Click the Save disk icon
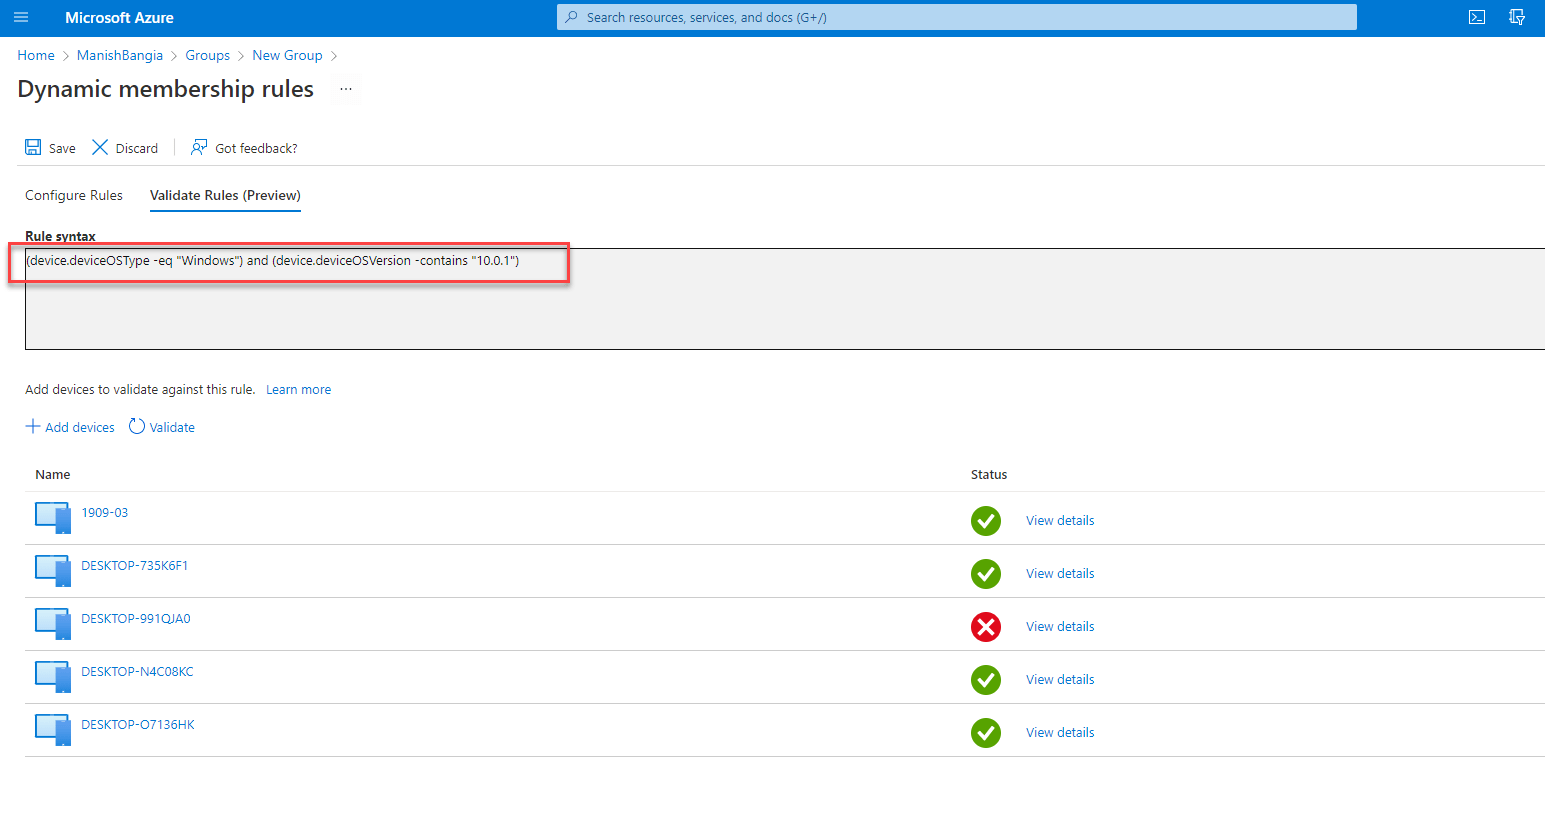The image size is (1545, 830). click(34, 148)
